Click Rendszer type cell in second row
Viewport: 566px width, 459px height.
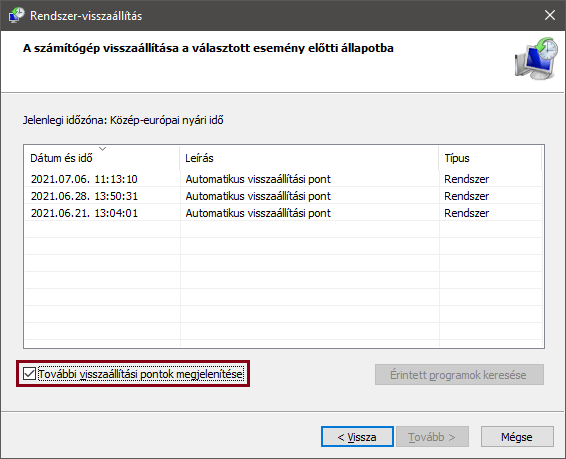(x=466, y=196)
